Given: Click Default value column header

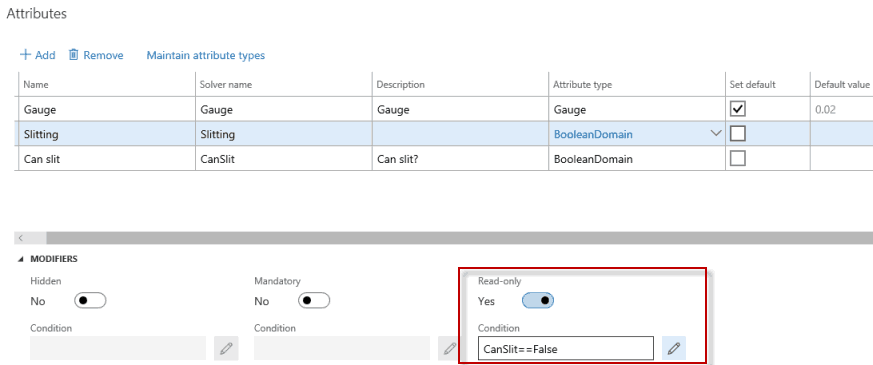Looking at the screenshot, I should tap(841, 85).
